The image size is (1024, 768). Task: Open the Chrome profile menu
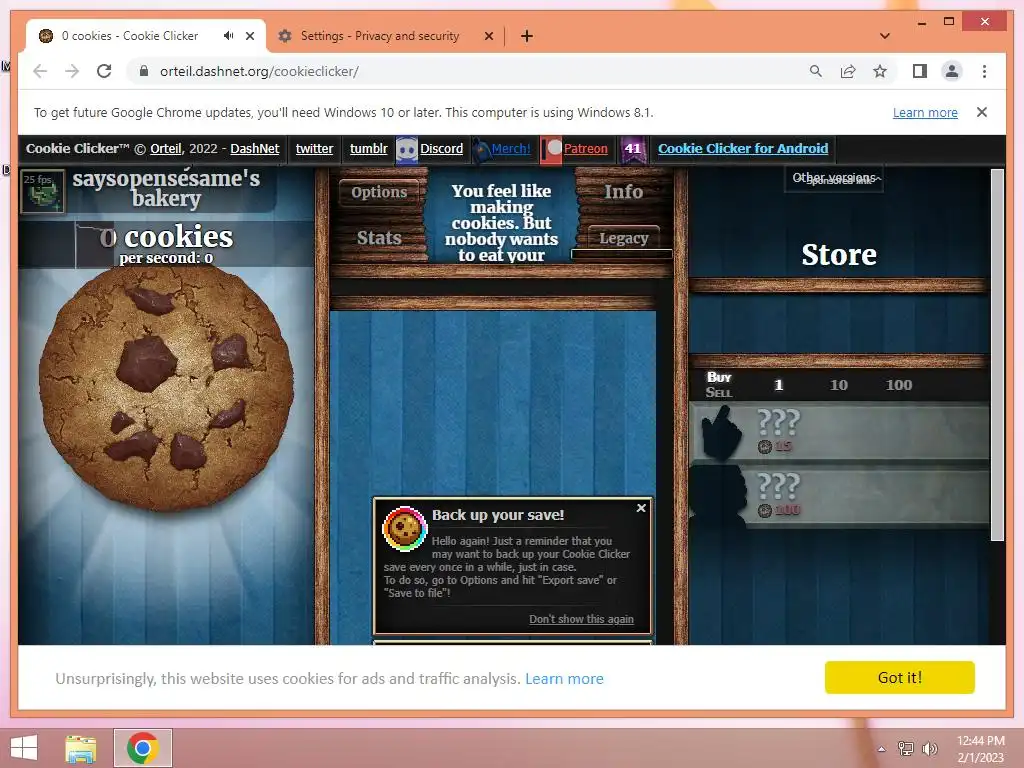(x=952, y=71)
